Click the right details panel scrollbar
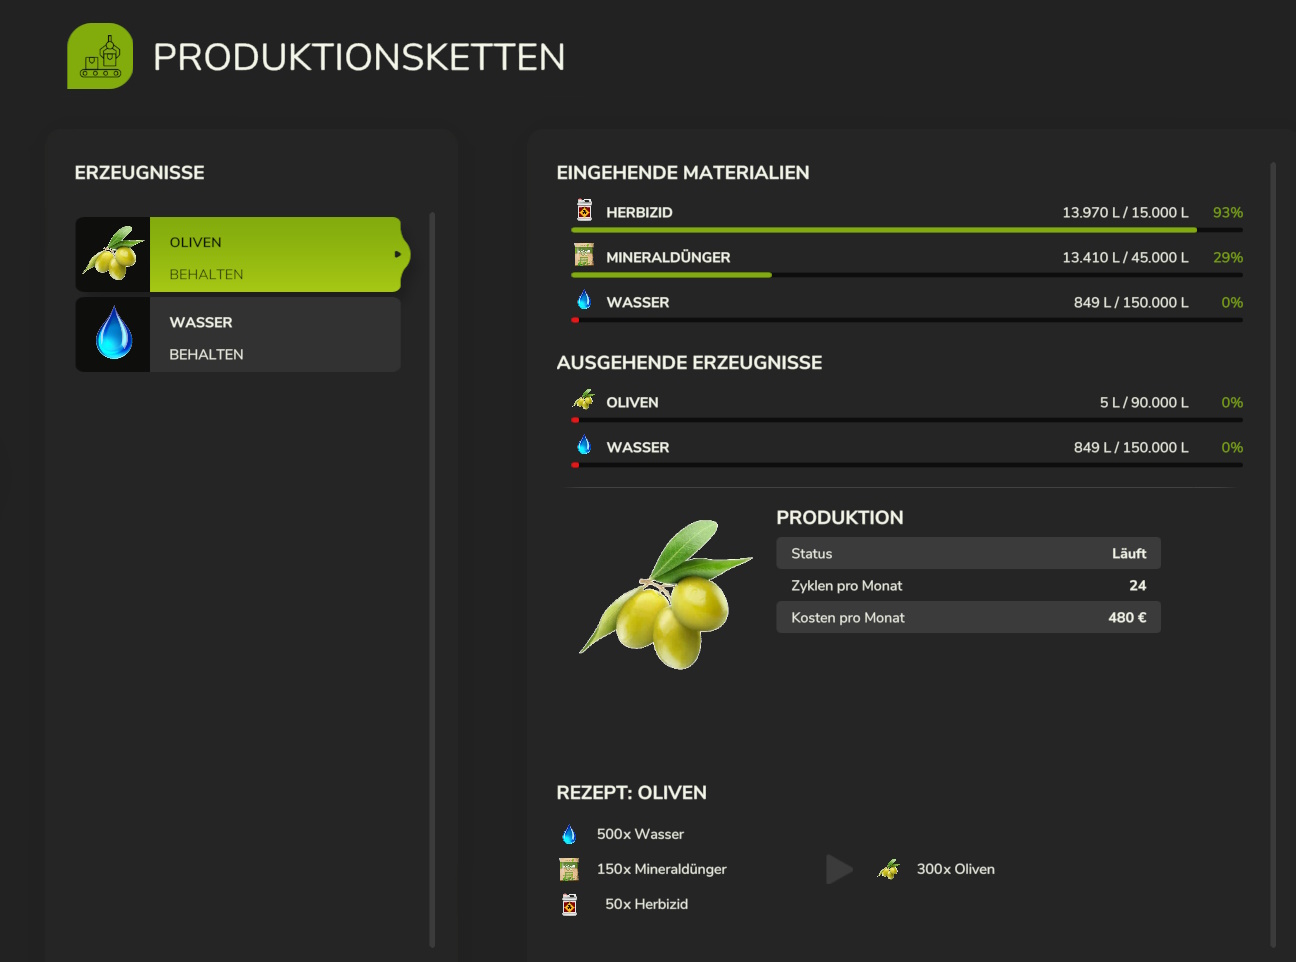 pyautogui.click(x=1273, y=555)
